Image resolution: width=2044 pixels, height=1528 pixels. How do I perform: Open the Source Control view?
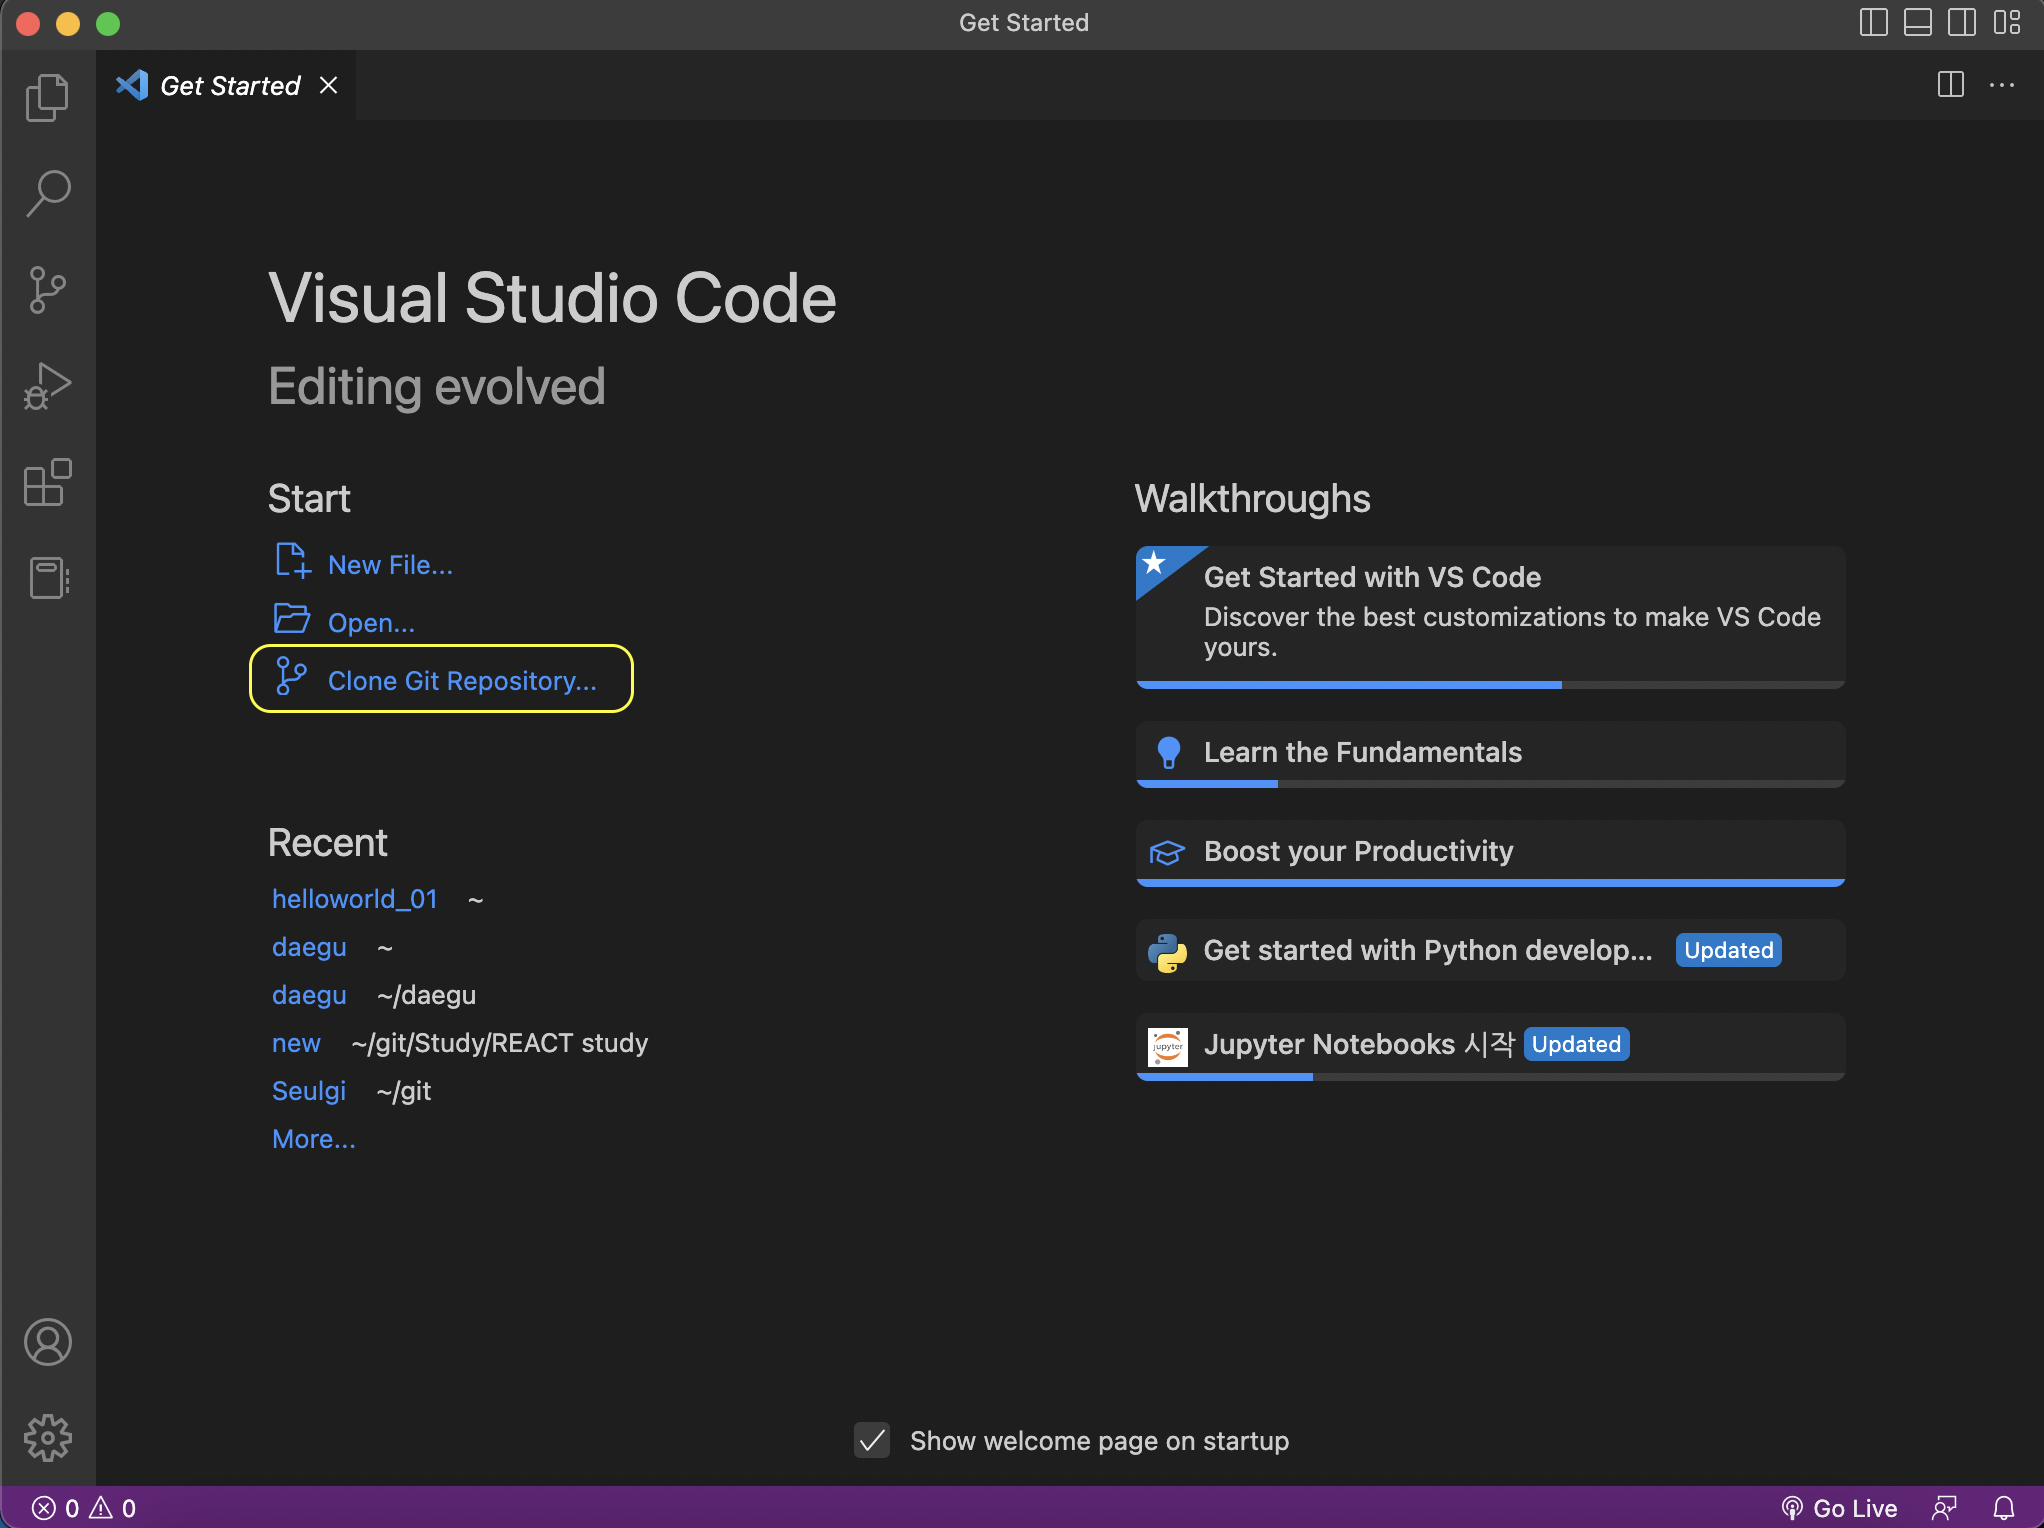tap(47, 290)
